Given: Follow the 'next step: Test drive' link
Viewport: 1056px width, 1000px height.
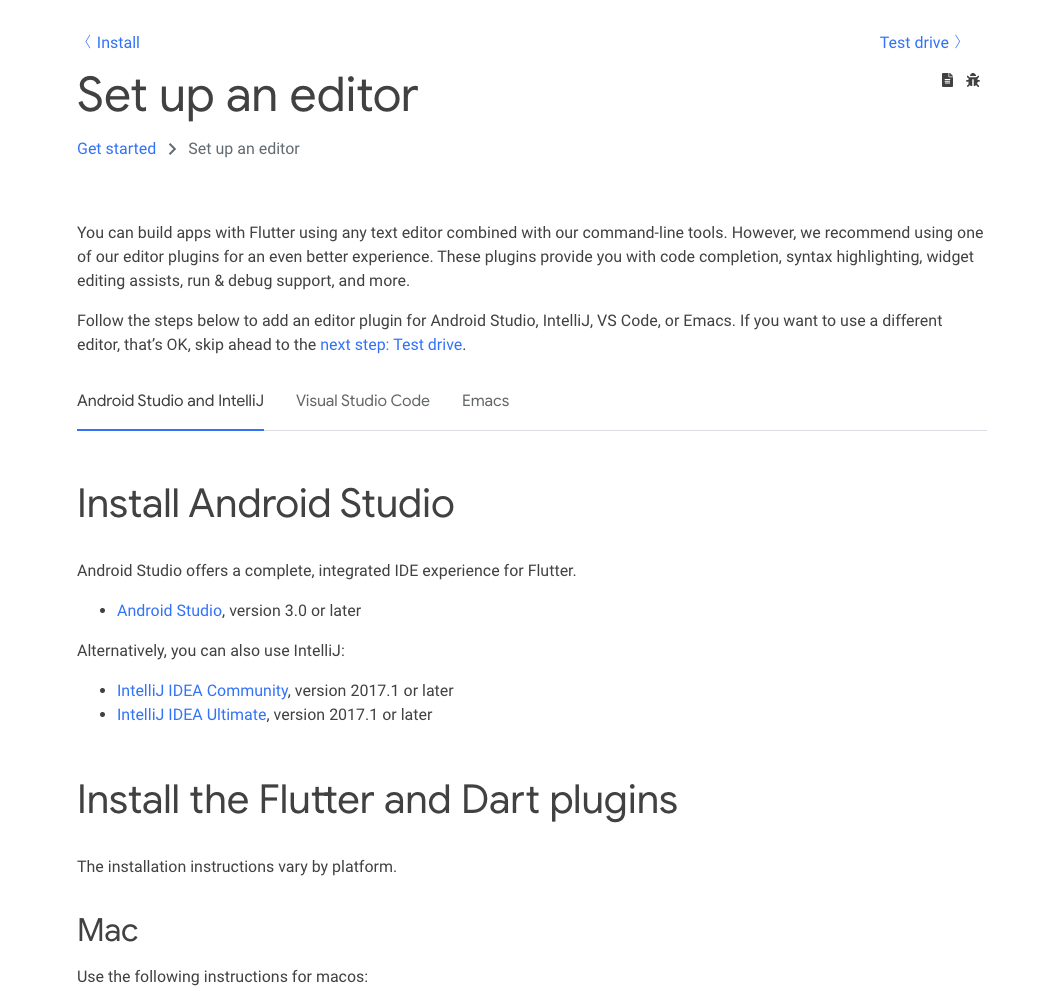Looking at the screenshot, I should click(x=391, y=344).
